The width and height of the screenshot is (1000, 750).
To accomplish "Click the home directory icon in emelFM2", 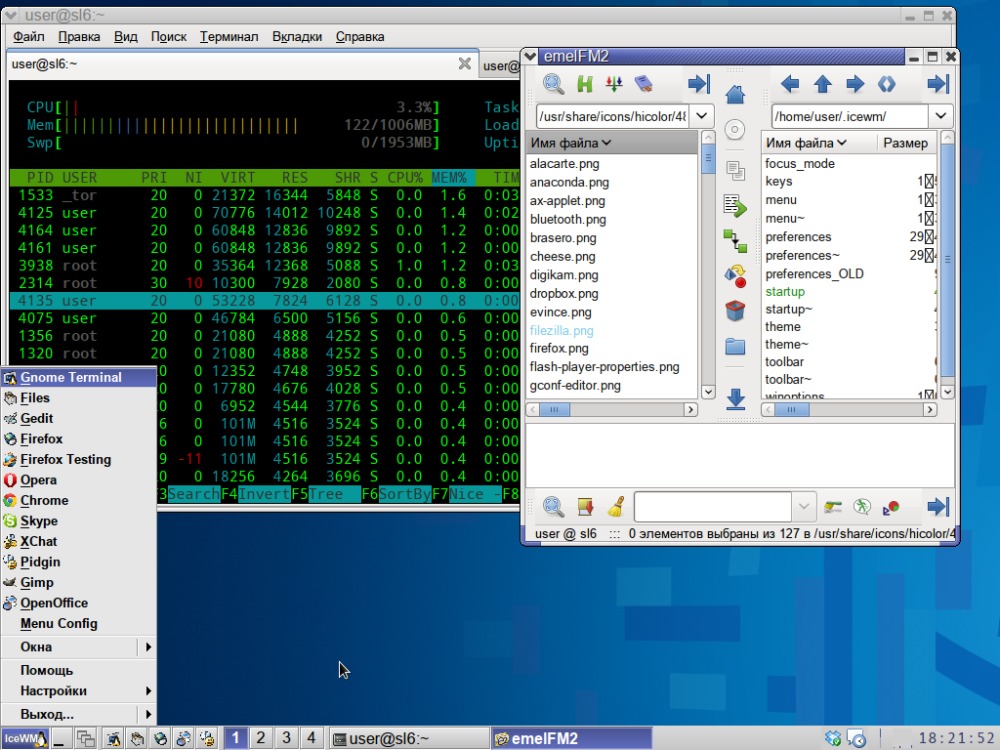I will pyautogui.click(x=735, y=94).
